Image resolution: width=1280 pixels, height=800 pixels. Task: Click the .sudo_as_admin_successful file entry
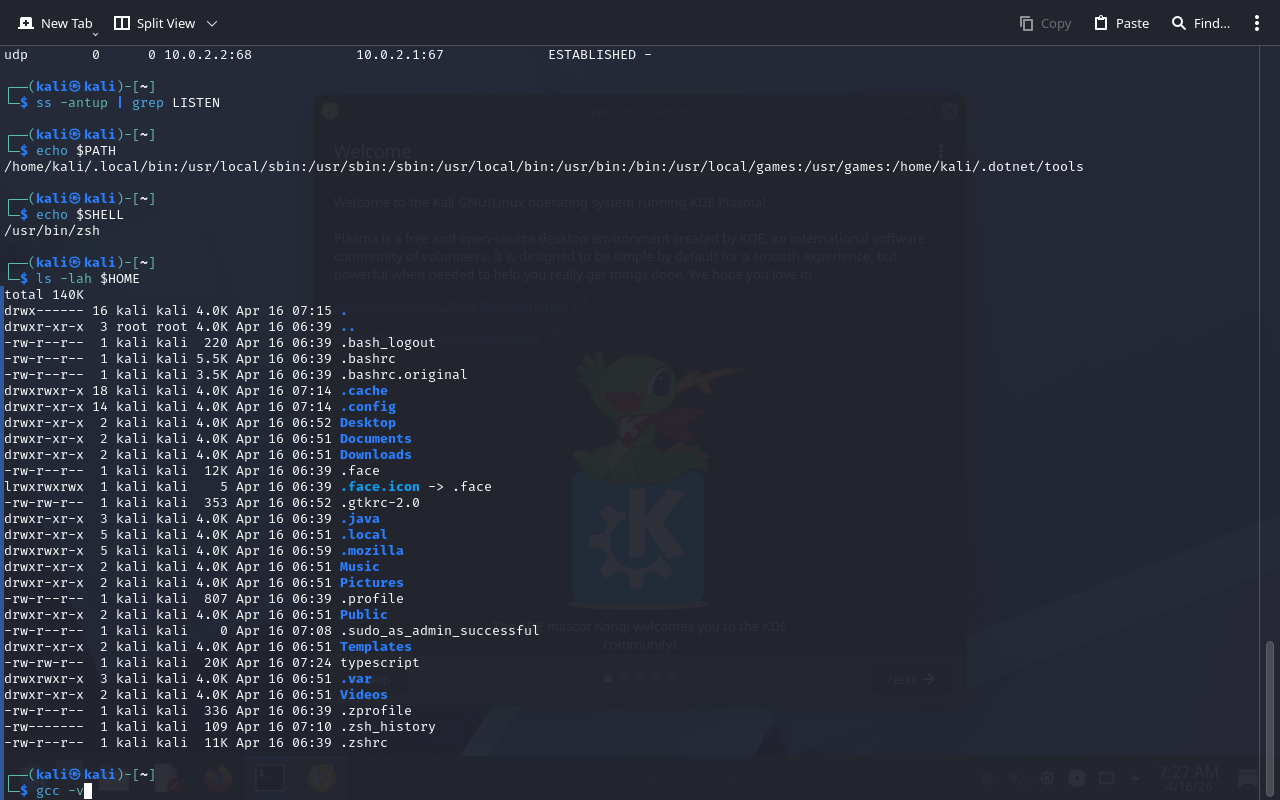tap(439, 631)
